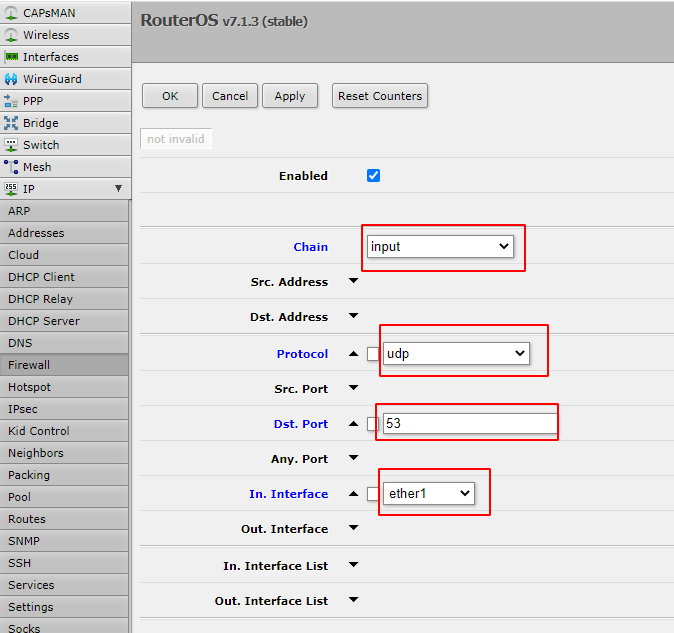Image resolution: width=674 pixels, height=633 pixels.
Task: Expand the In. Interface List field
Action: tap(354, 565)
